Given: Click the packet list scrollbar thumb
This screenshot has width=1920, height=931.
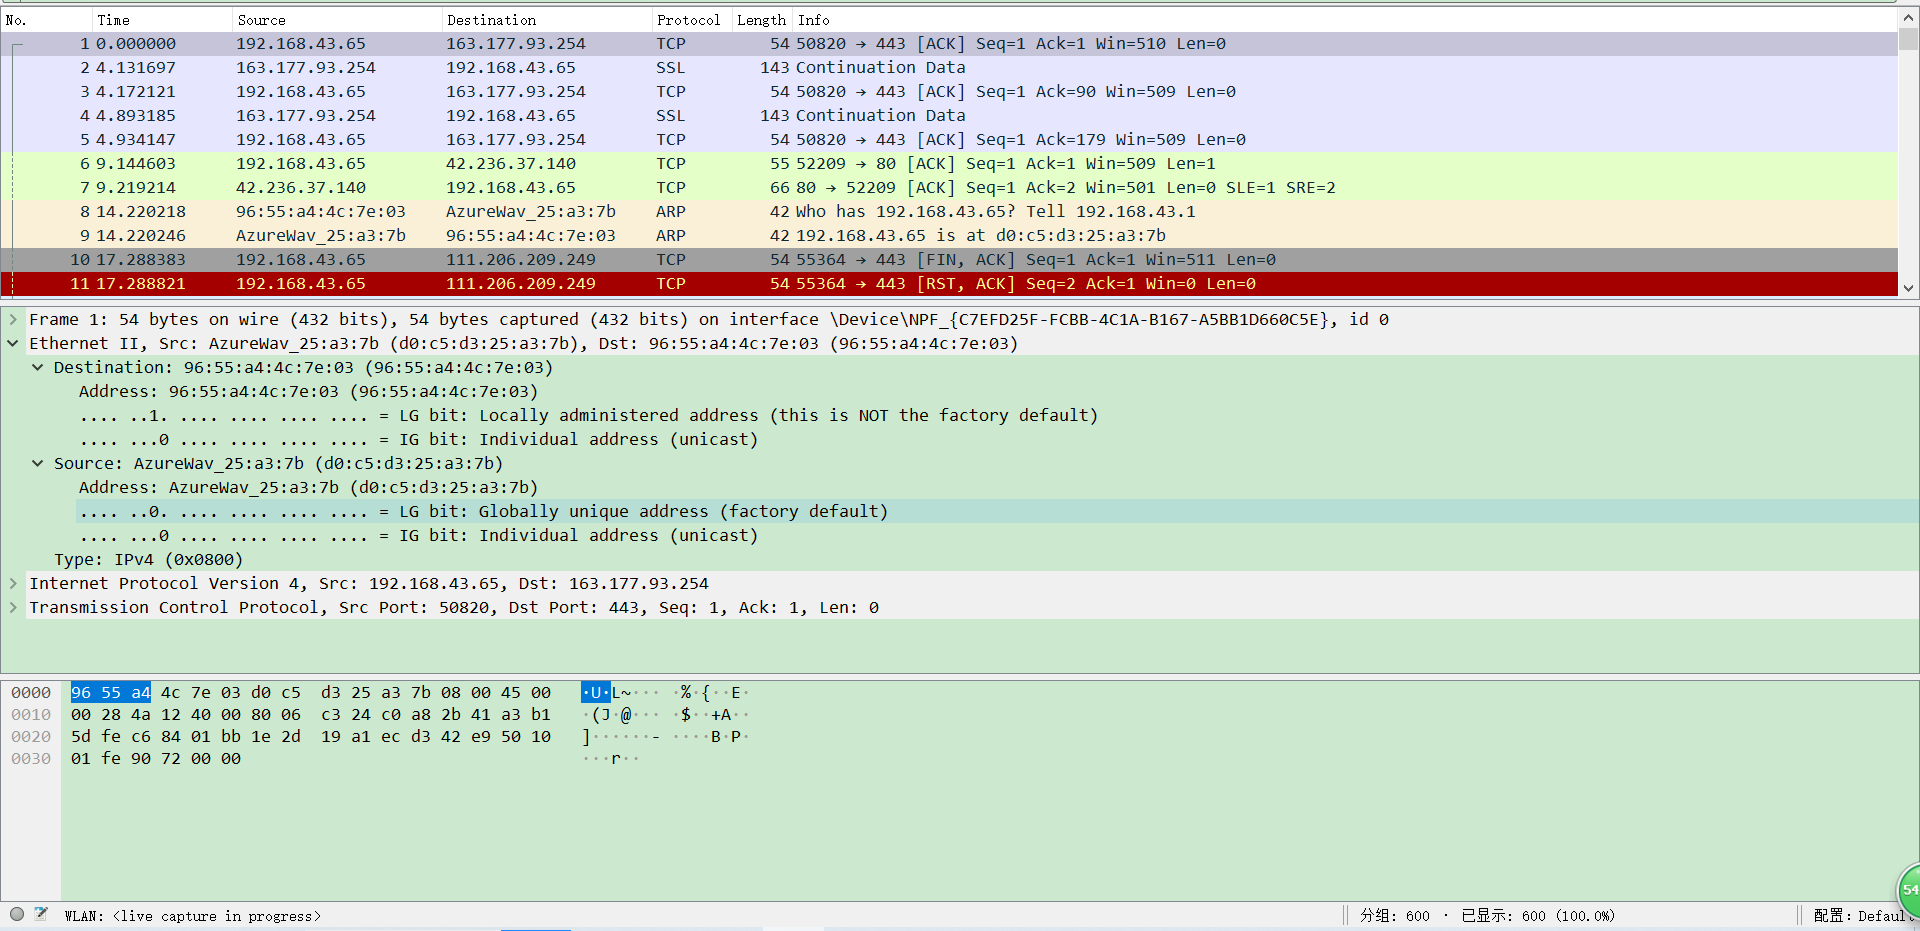Looking at the screenshot, I should click(x=1908, y=38).
